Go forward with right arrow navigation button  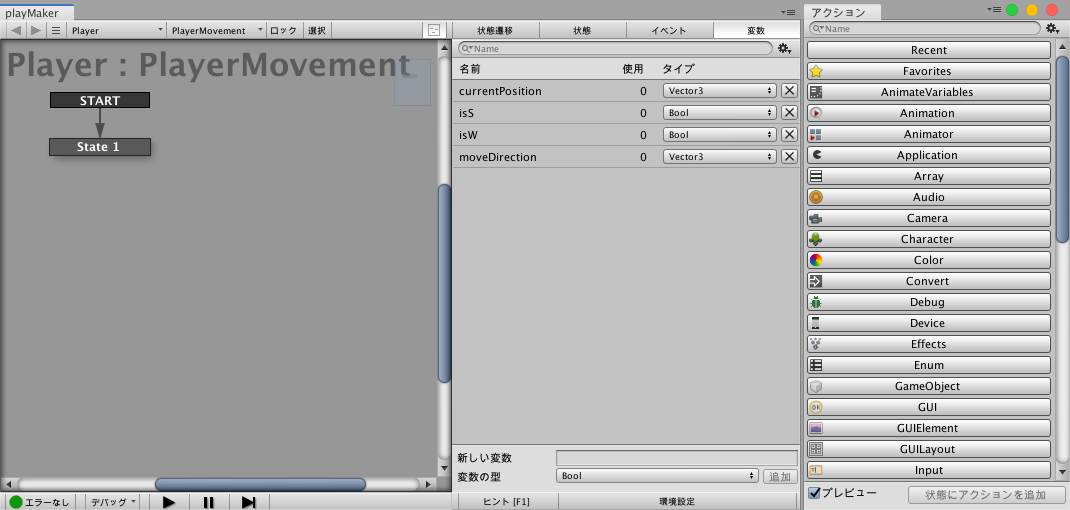pyautogui.click(x=35, y=30)
